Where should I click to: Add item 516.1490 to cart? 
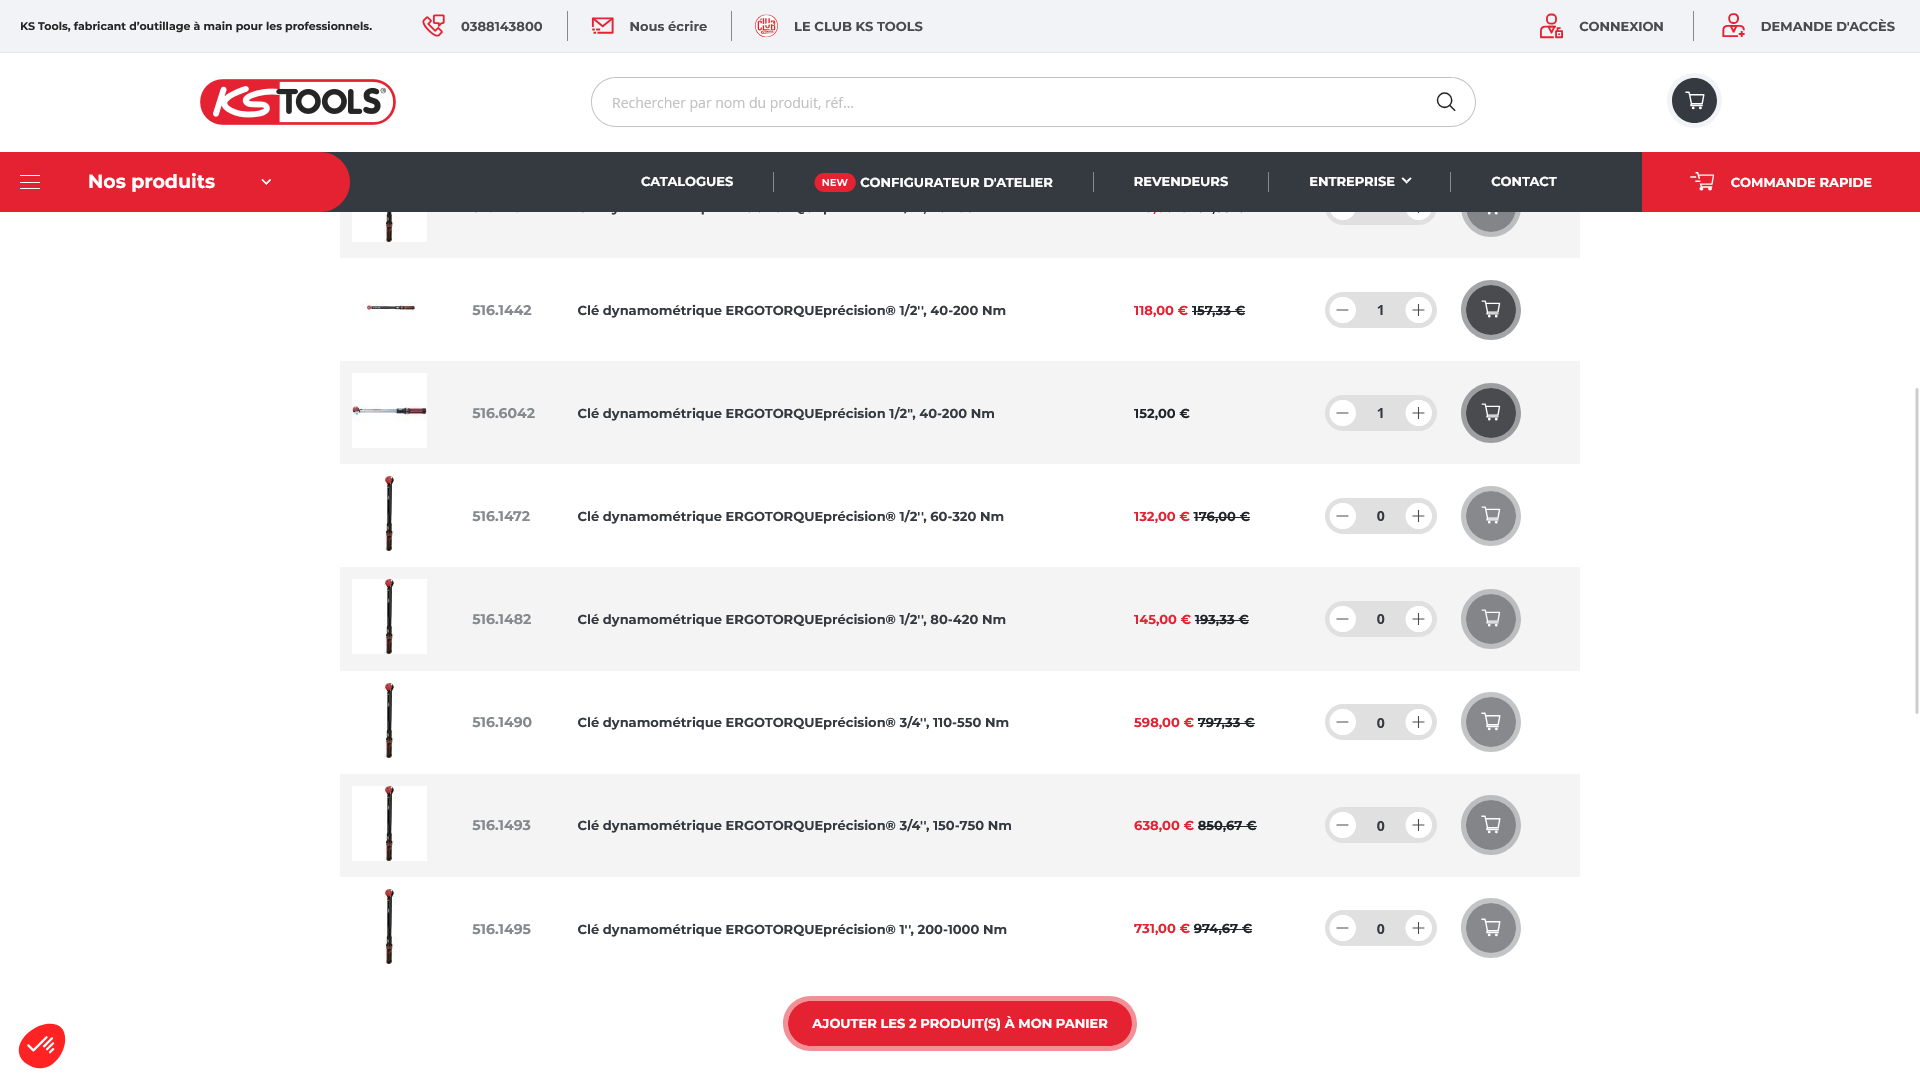(x=1490, y=722)
